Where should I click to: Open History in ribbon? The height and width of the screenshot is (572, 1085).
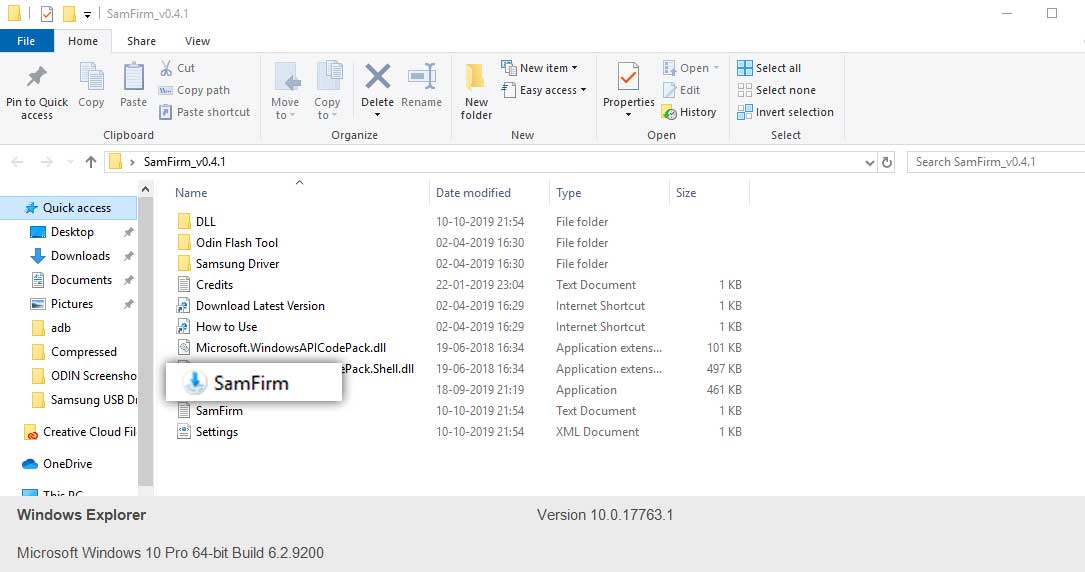coord(689,112)
